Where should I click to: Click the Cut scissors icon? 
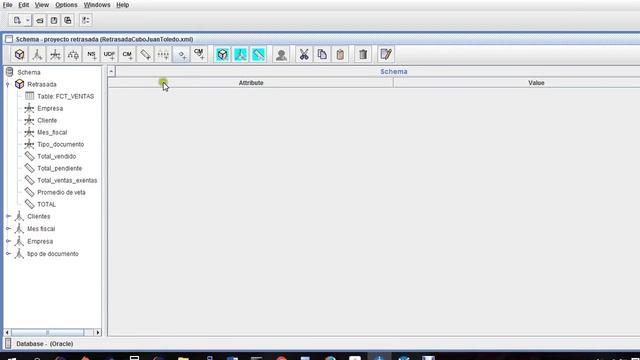click(304, 54)
